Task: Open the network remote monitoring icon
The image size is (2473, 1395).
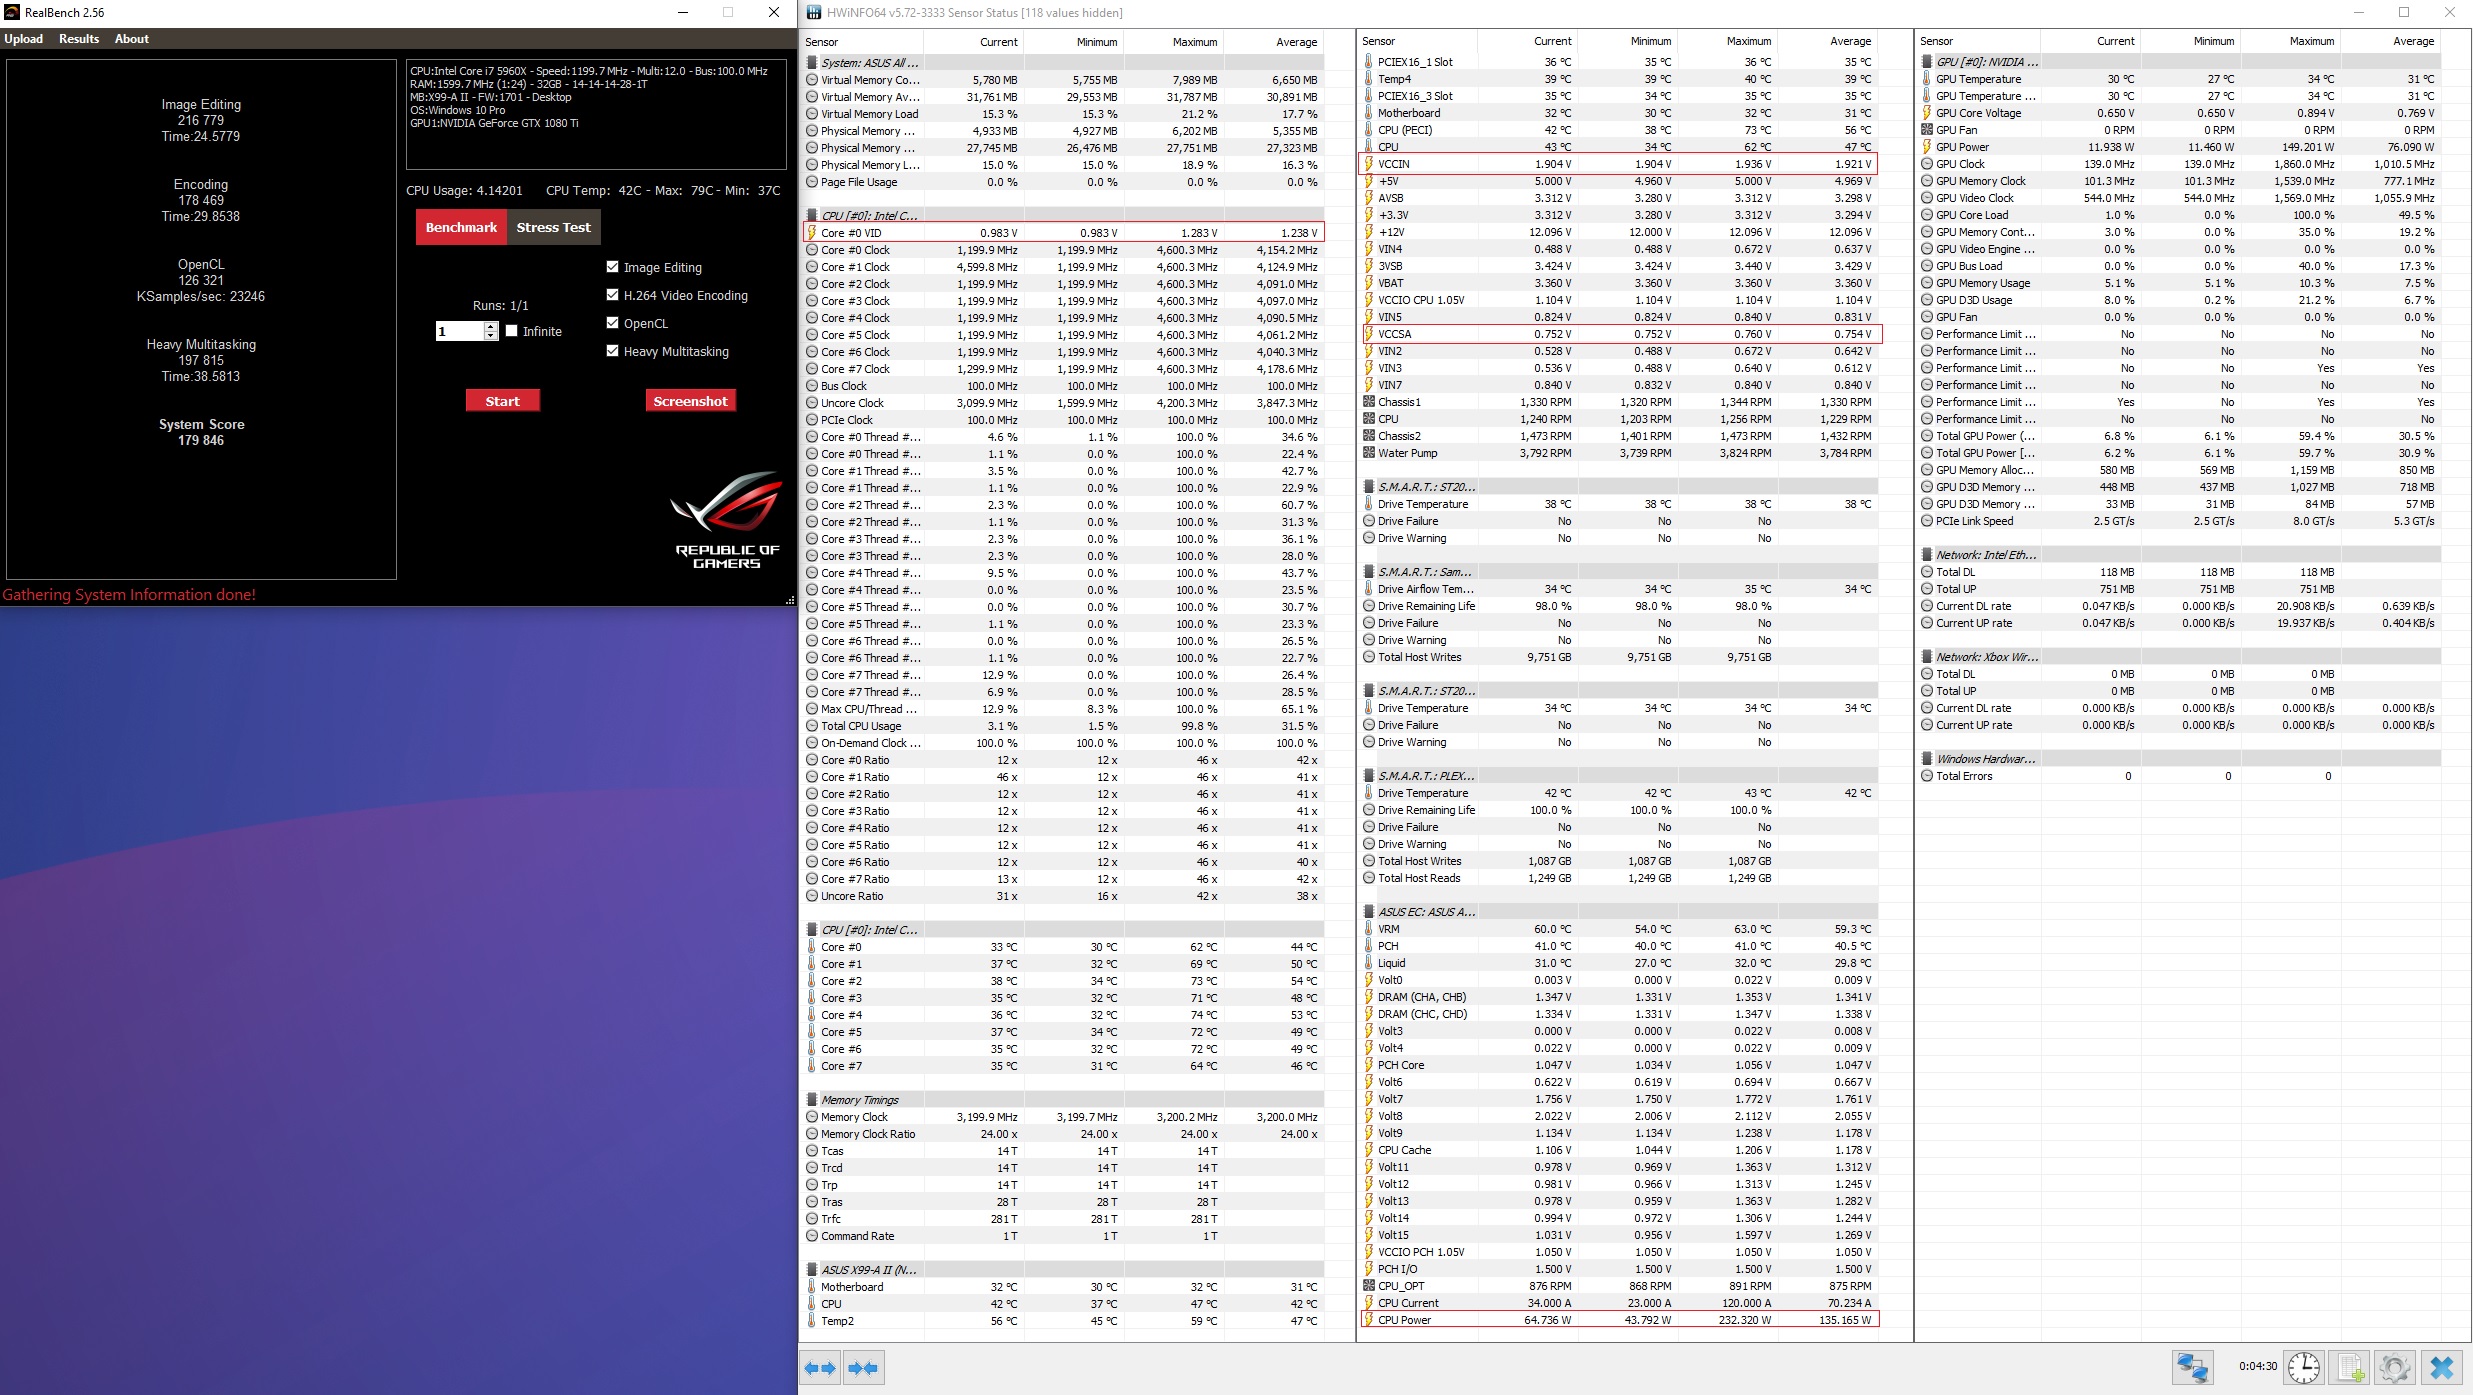Action: pos(2193,1367)
